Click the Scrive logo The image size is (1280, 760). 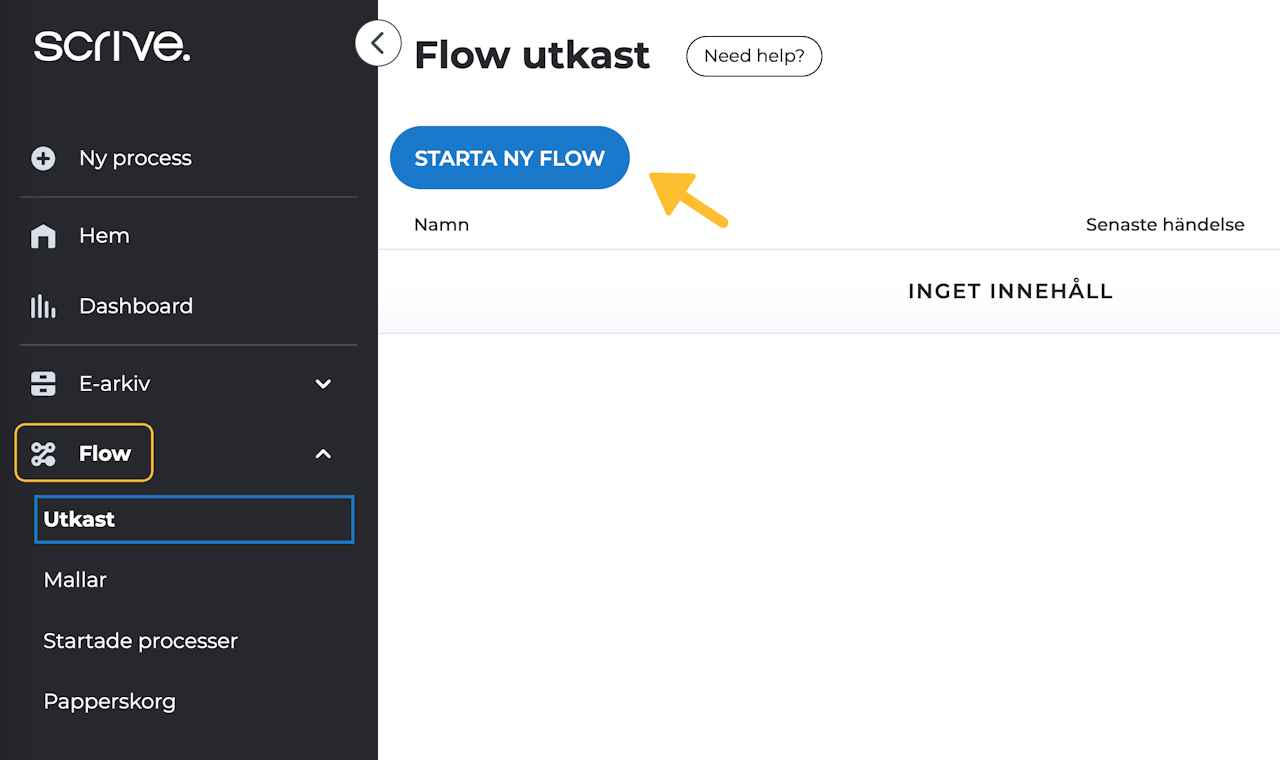pyautogui.click(x=112, y=46)
